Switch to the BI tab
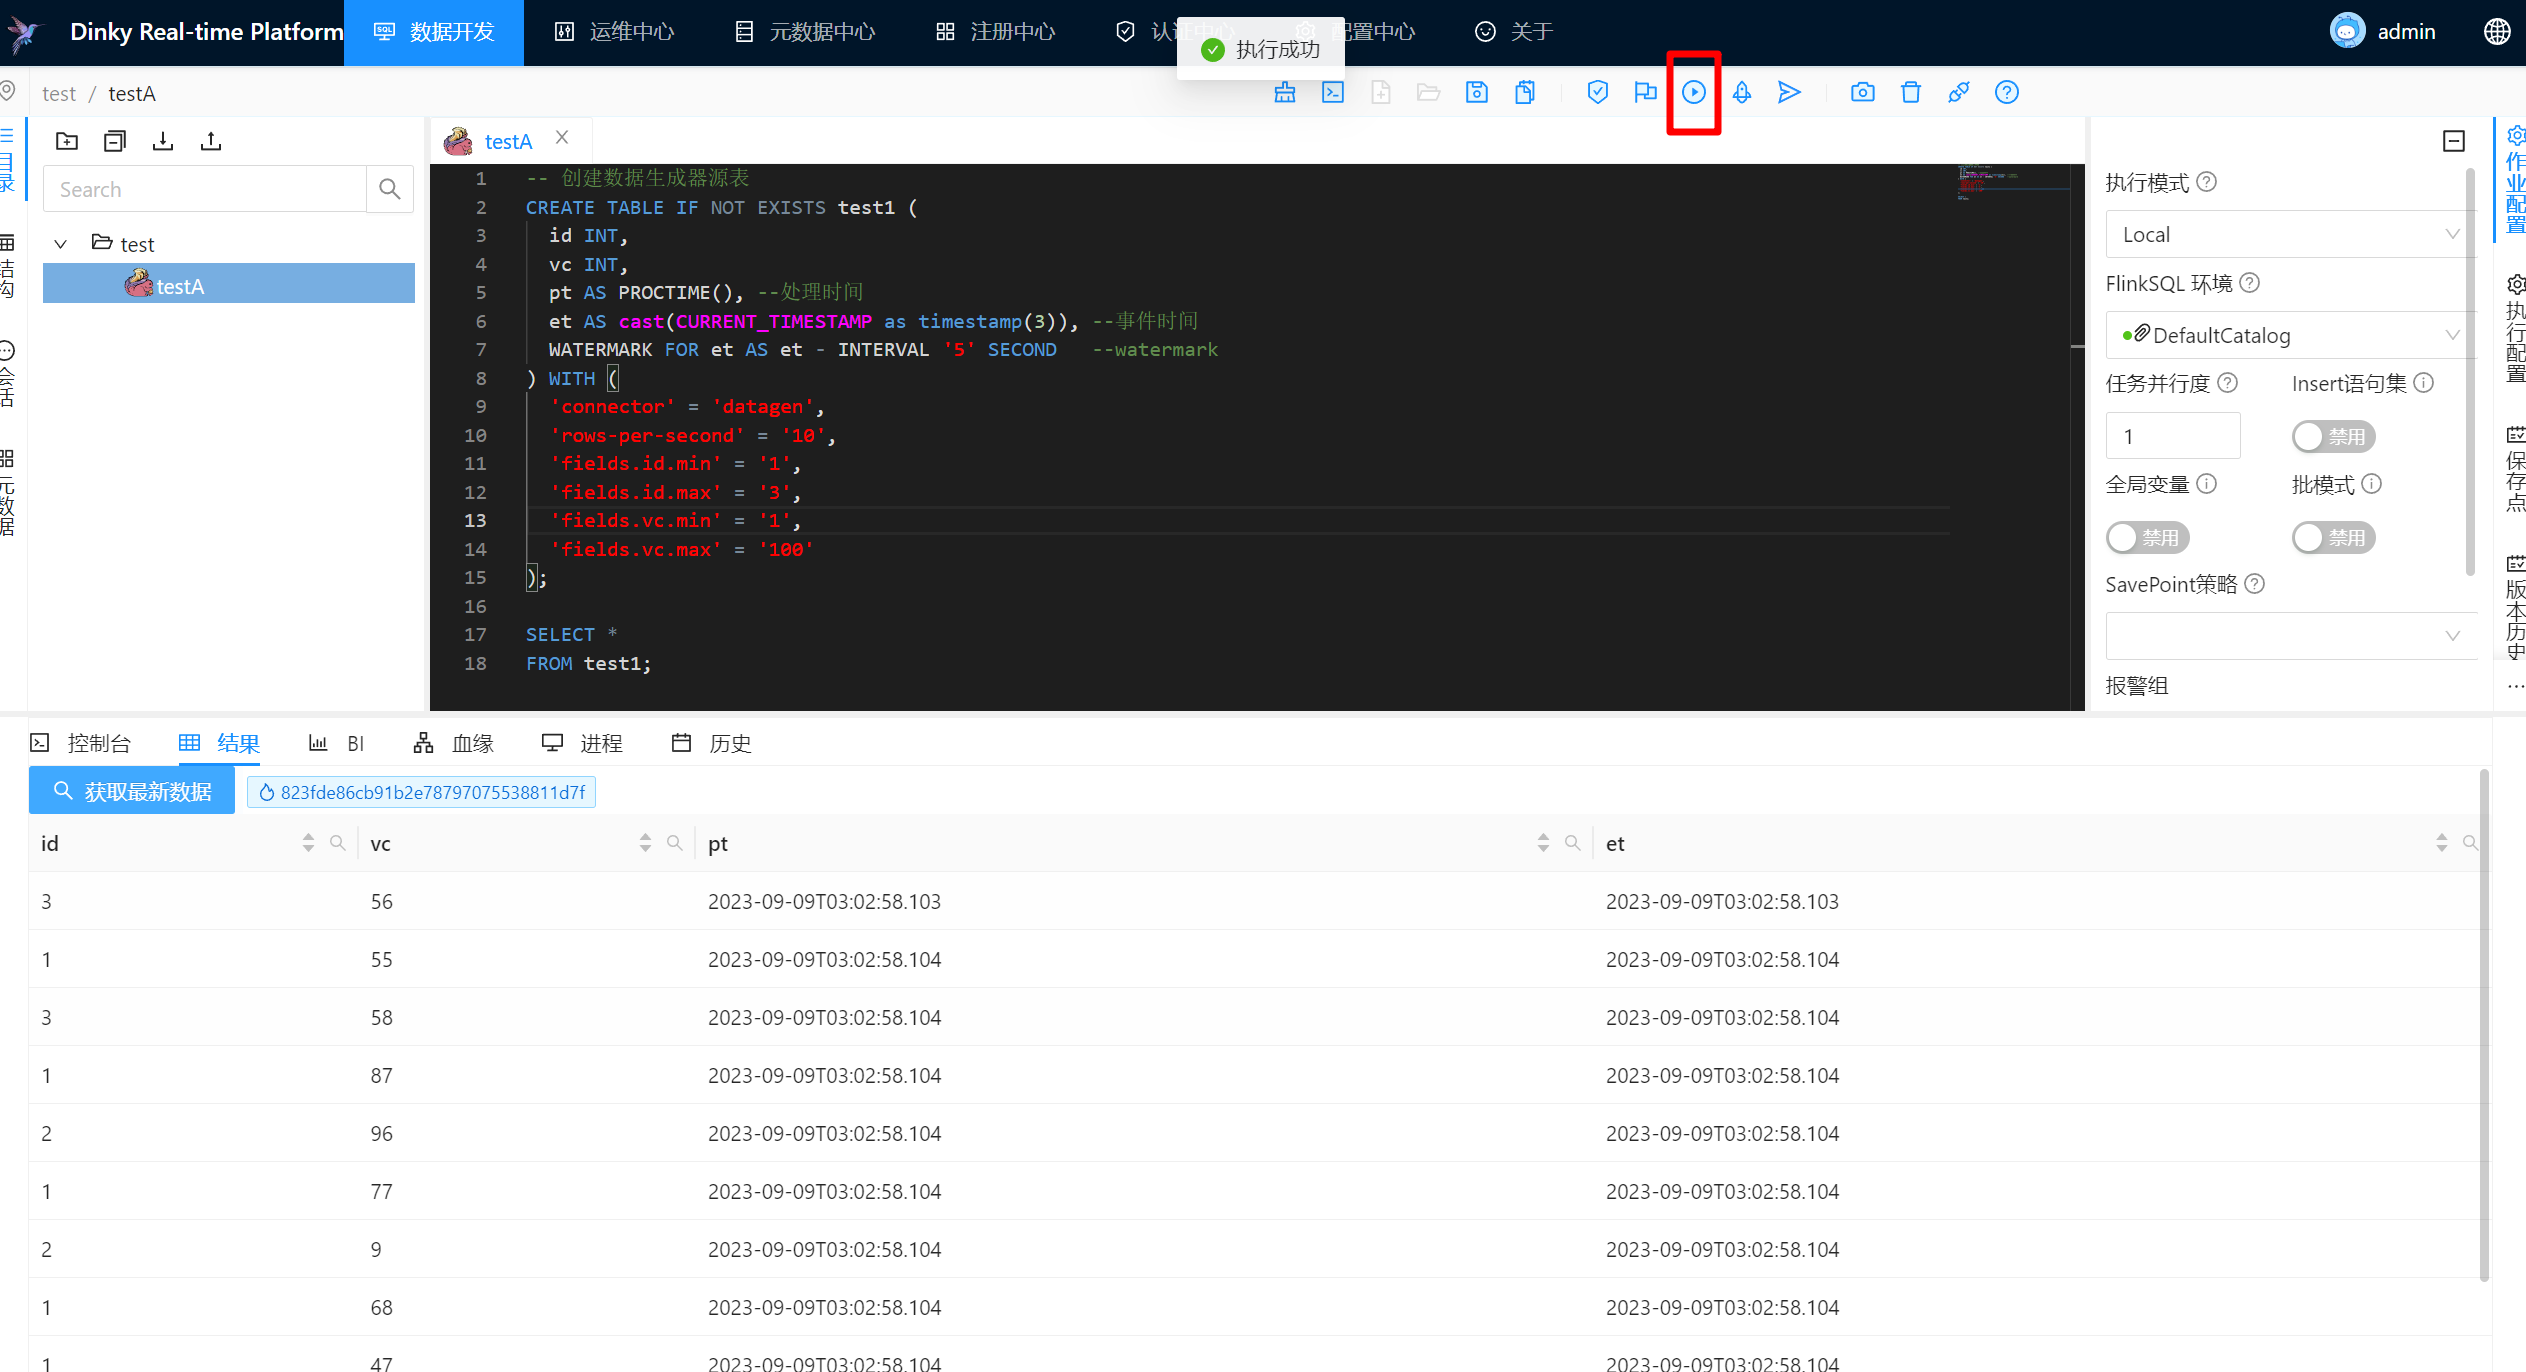 (x=336, y=743)
